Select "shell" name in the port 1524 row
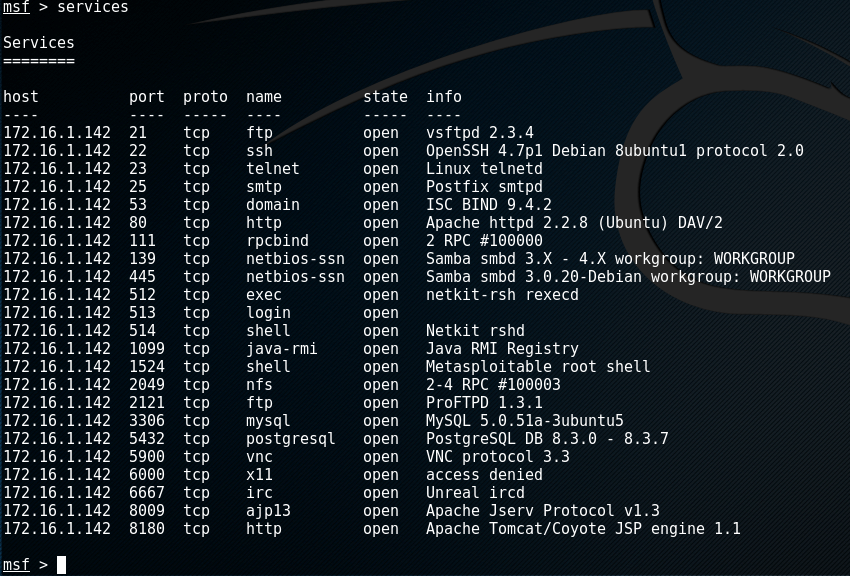This screenshot has width=850, height=576. pos(268,366)
